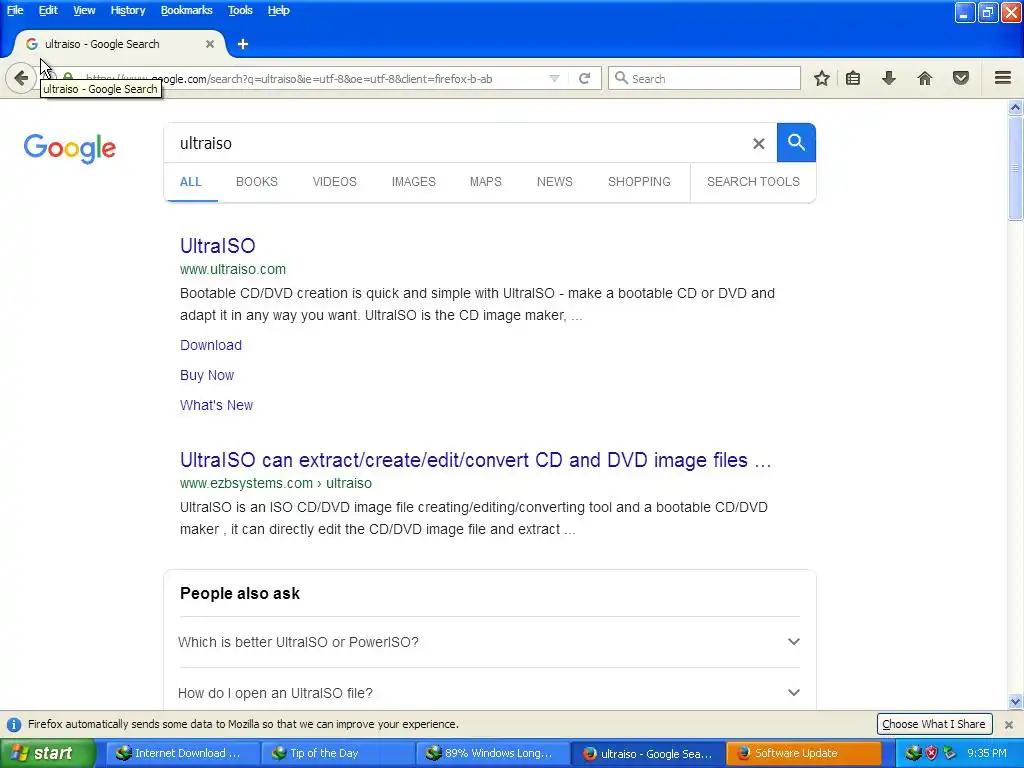1024x768 pixels.
Task: Bookmark this page with the star icon
Action: [822, 78]
